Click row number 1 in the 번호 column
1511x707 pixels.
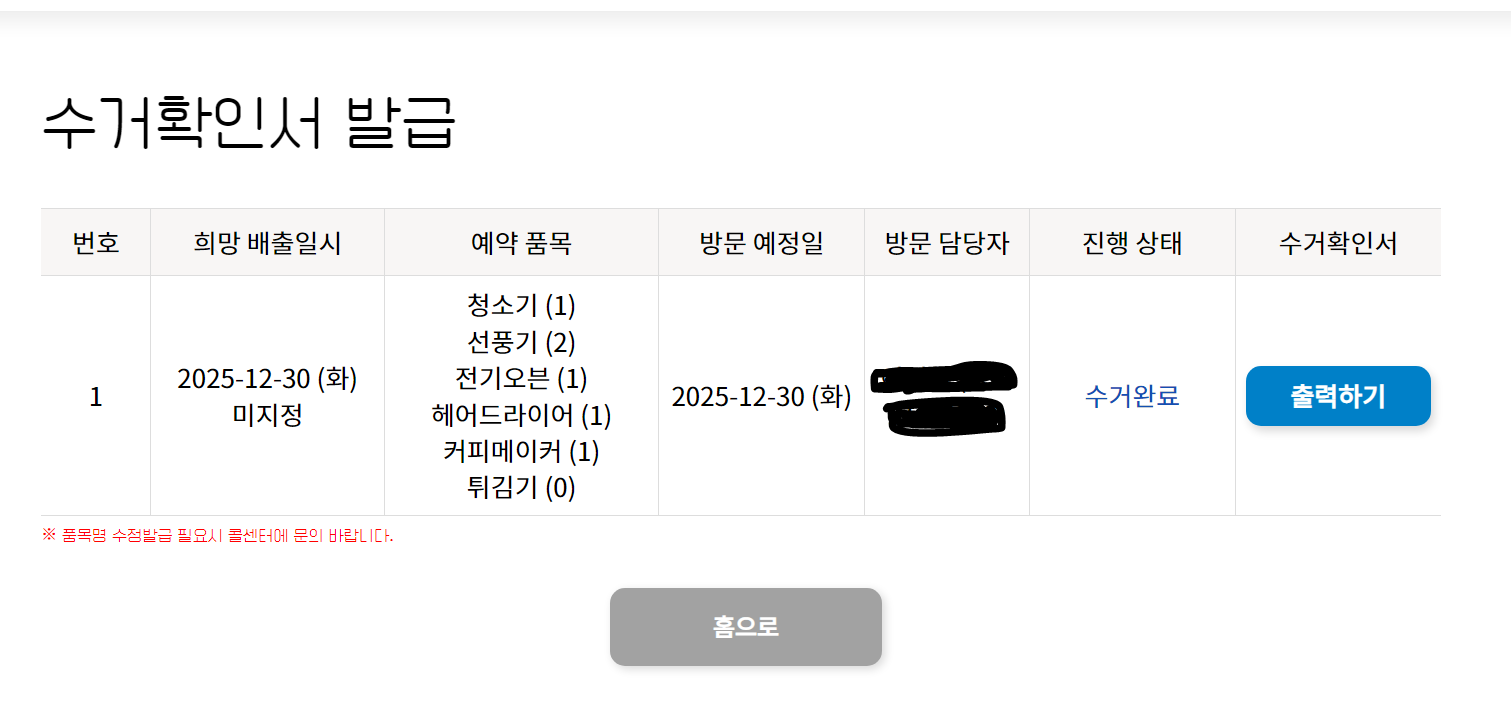[x=96, y=397]
